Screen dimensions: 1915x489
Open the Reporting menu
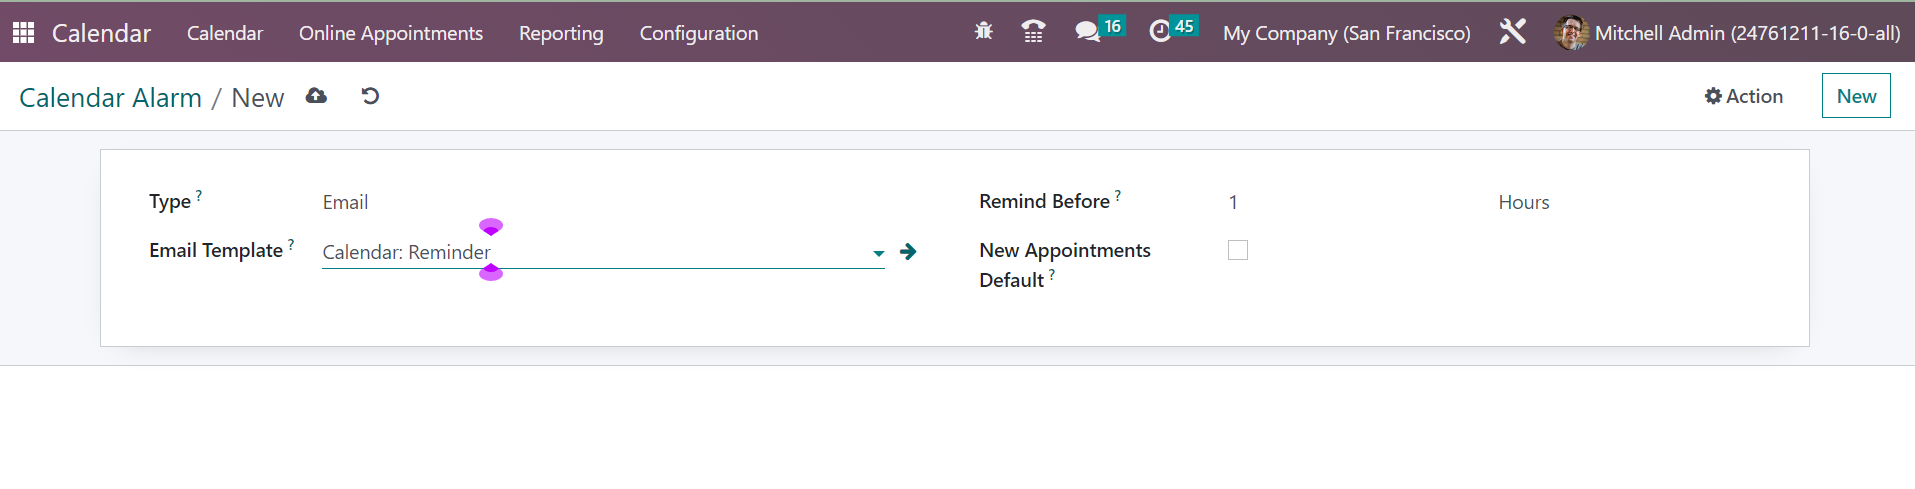[561, 33]
